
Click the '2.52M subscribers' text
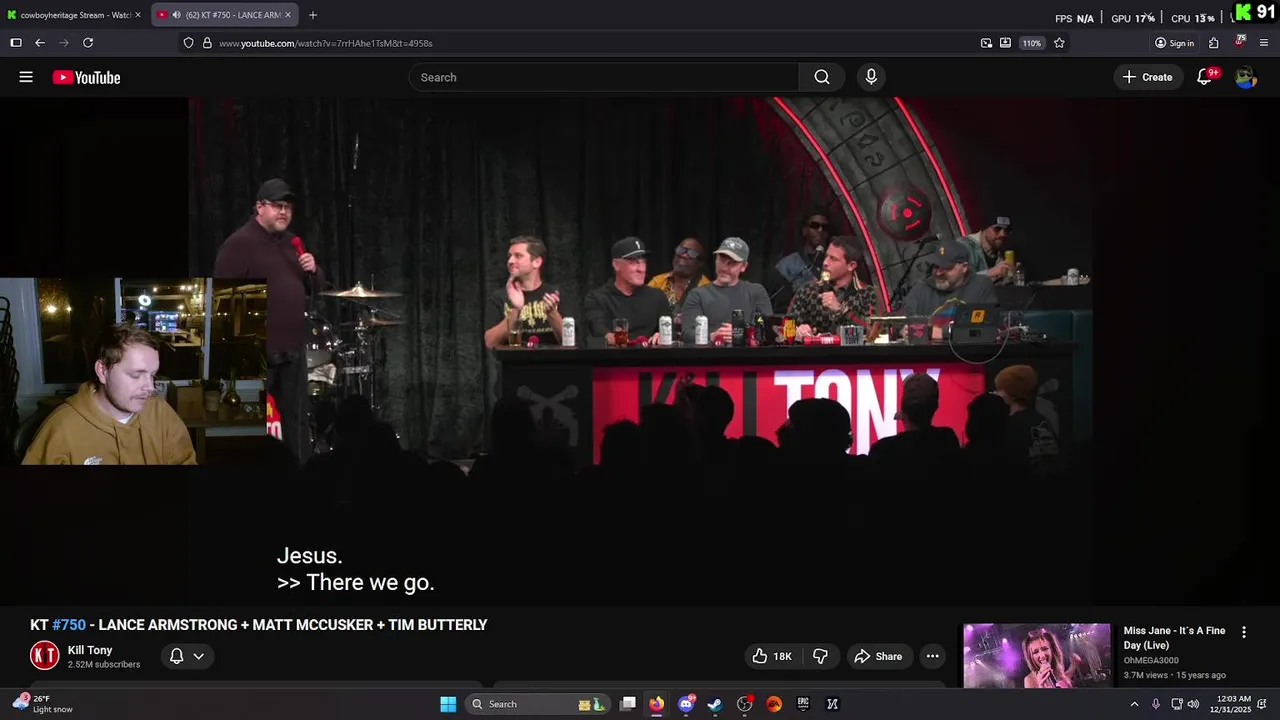[104, 665]
